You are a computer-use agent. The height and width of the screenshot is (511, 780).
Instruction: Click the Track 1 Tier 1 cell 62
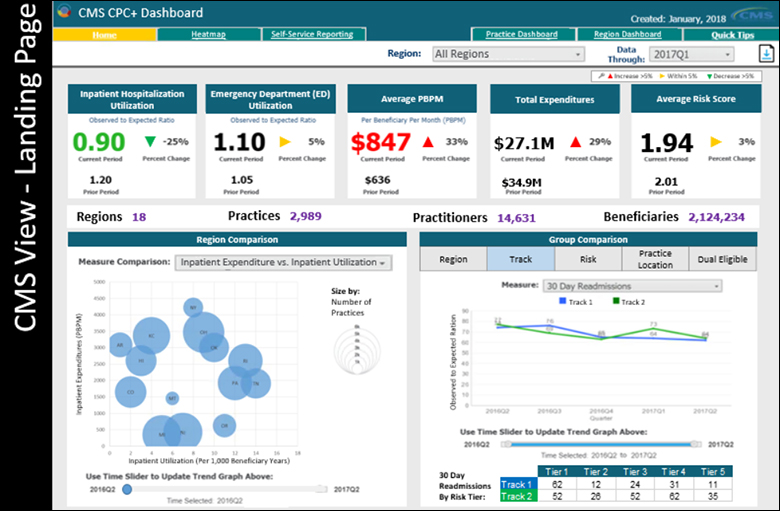click(x=557, y=484)
